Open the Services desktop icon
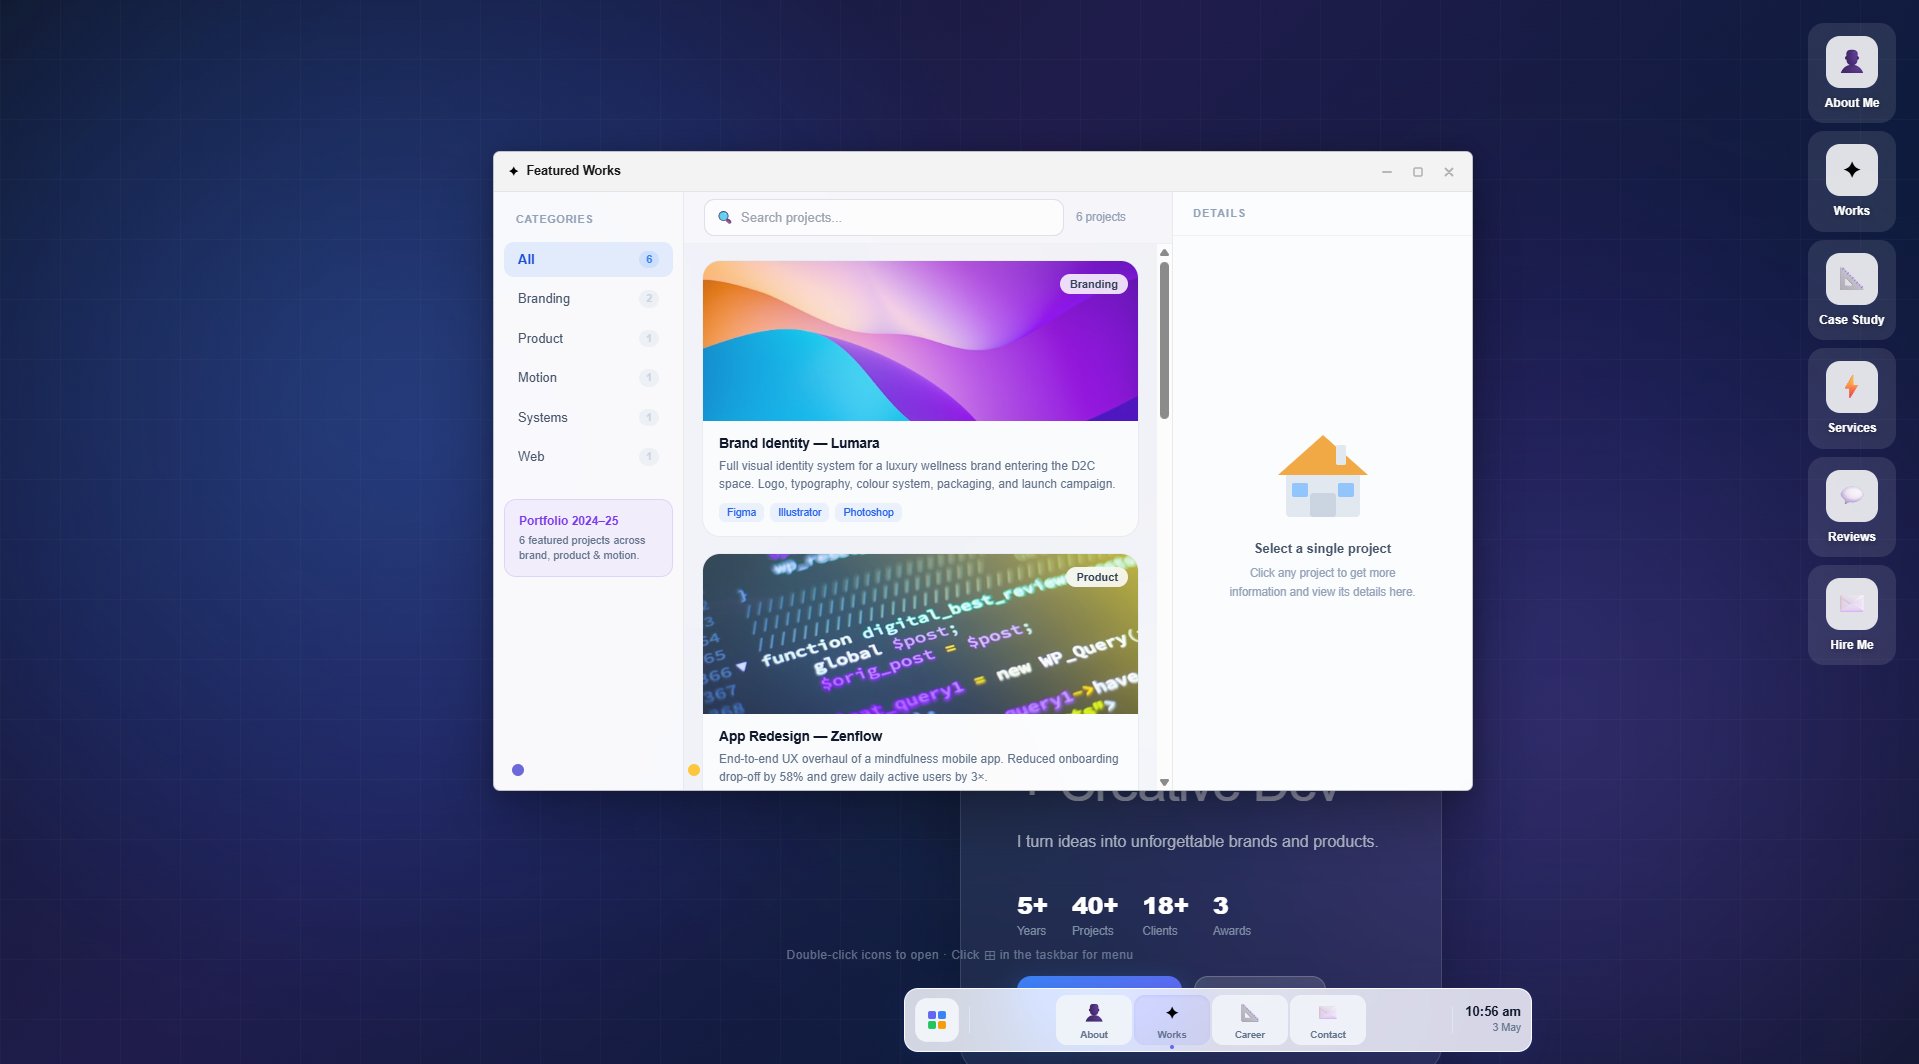The height and width of the screenshot is (1064, 1919). 1851,398
